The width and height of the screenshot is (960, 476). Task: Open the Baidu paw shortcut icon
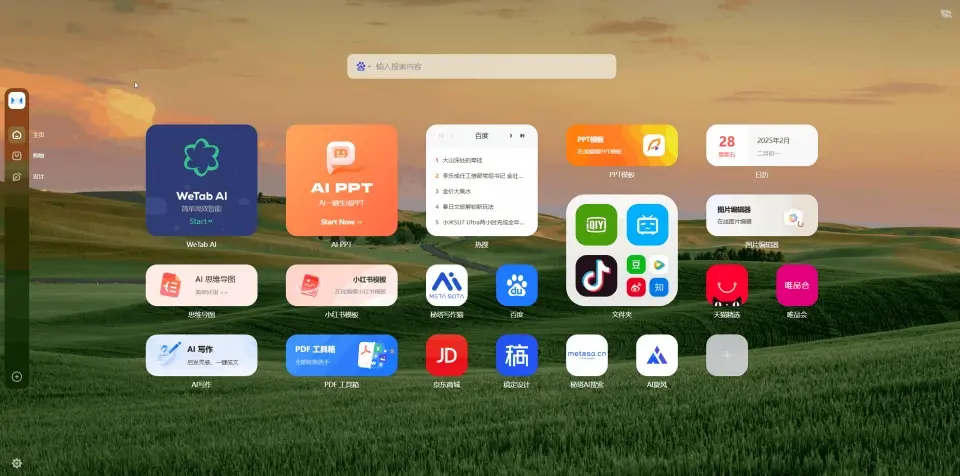point(517,285)
